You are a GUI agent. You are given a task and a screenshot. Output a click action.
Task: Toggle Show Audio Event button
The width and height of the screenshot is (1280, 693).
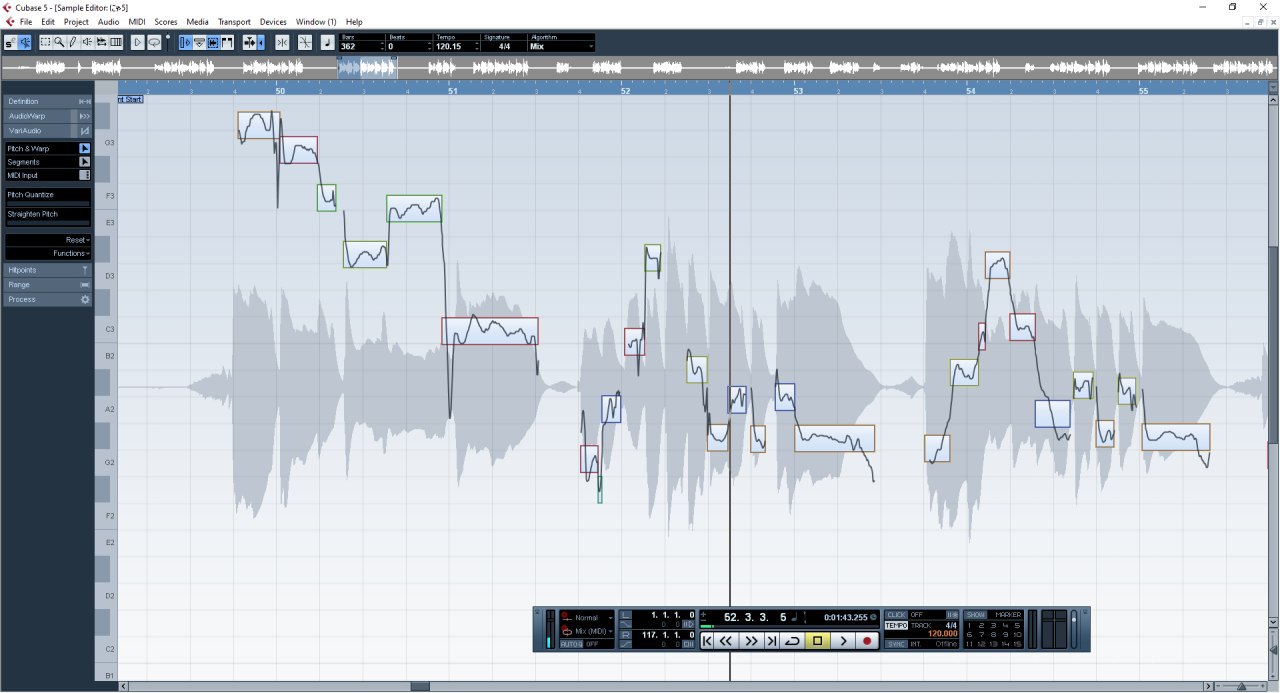(x=213, y=43)
